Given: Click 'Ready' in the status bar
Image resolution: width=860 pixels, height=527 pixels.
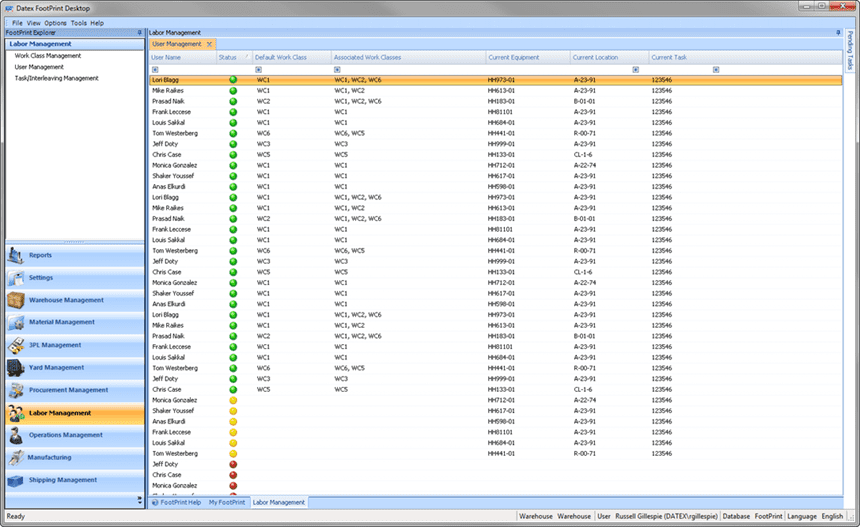Looking at the screenshot, I should tap(15, 517).
